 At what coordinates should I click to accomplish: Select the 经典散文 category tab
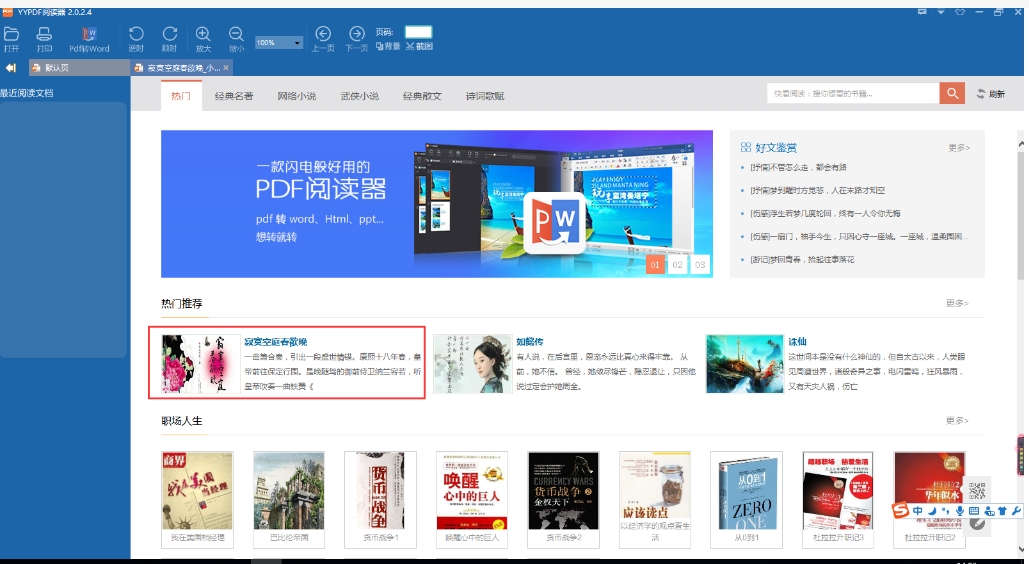pos(422,96)
